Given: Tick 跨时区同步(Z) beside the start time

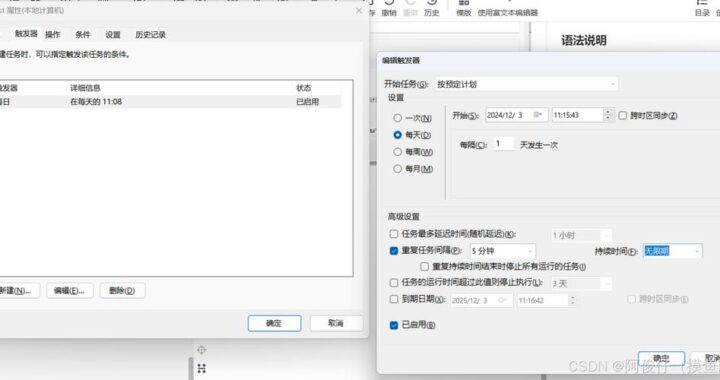Looking at the screenshot, I should point(623,116).
